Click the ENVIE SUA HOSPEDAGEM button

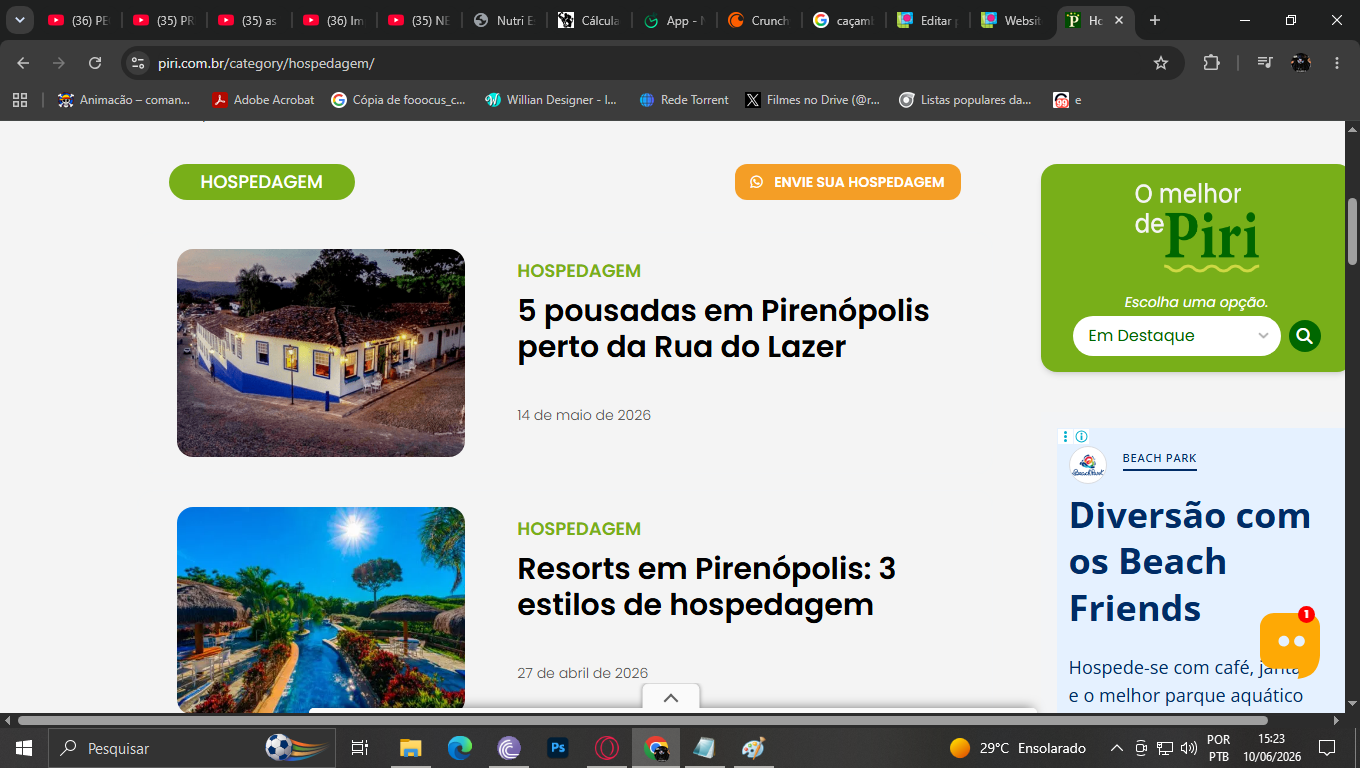point(848,182)
